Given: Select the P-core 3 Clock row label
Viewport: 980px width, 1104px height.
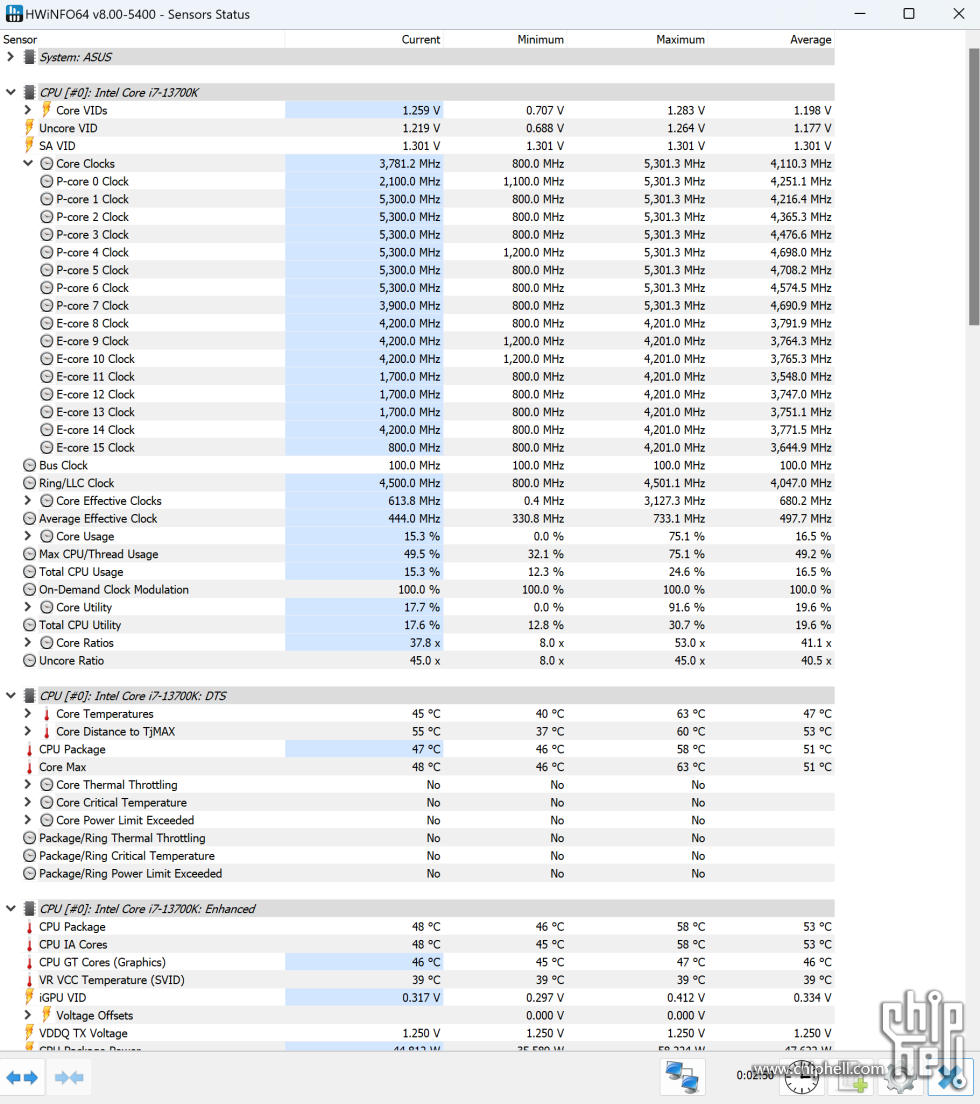Looking at the screenshot, I should (x=92, y=234).
